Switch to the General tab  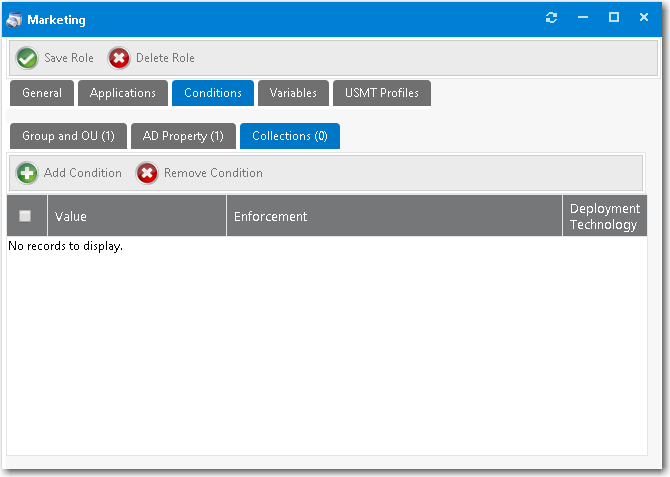[42, 93]
